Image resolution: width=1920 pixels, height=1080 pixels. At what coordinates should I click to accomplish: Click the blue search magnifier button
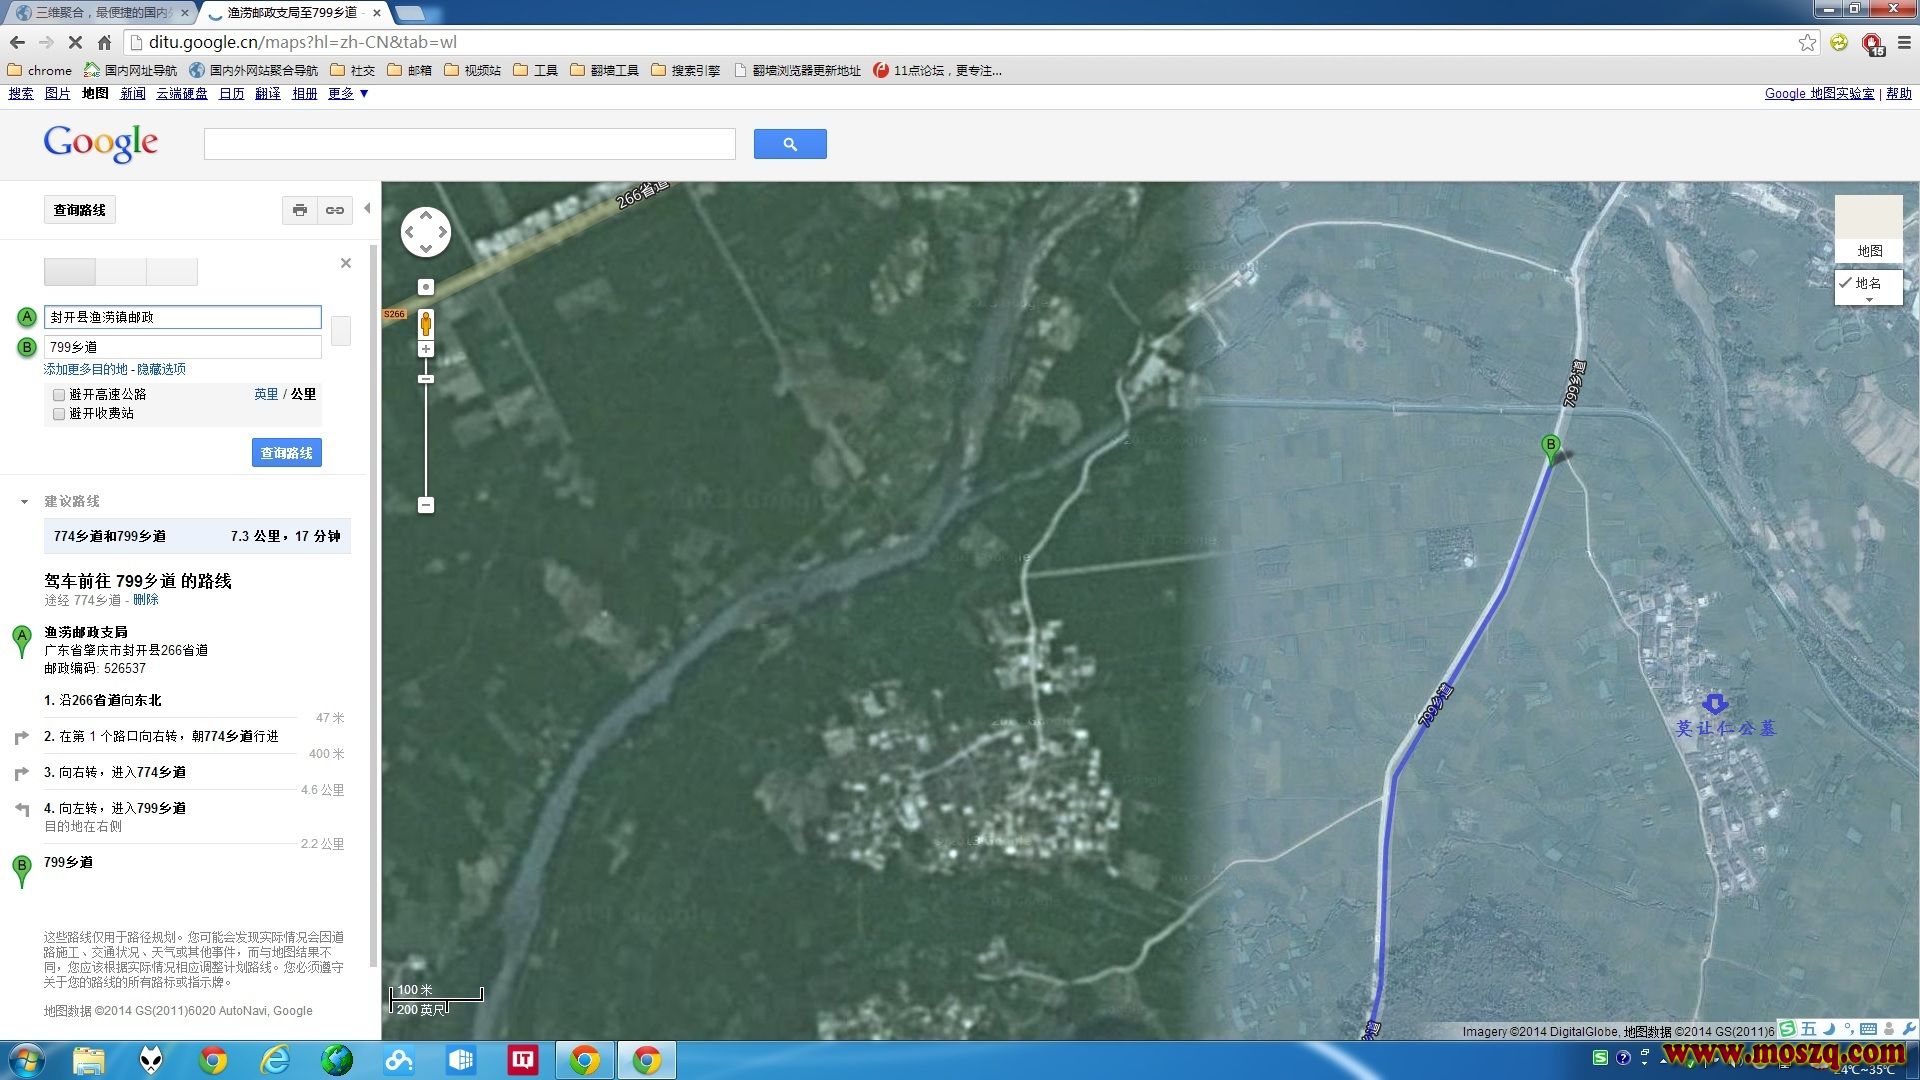pyautogui.click(x=790, y=144)
